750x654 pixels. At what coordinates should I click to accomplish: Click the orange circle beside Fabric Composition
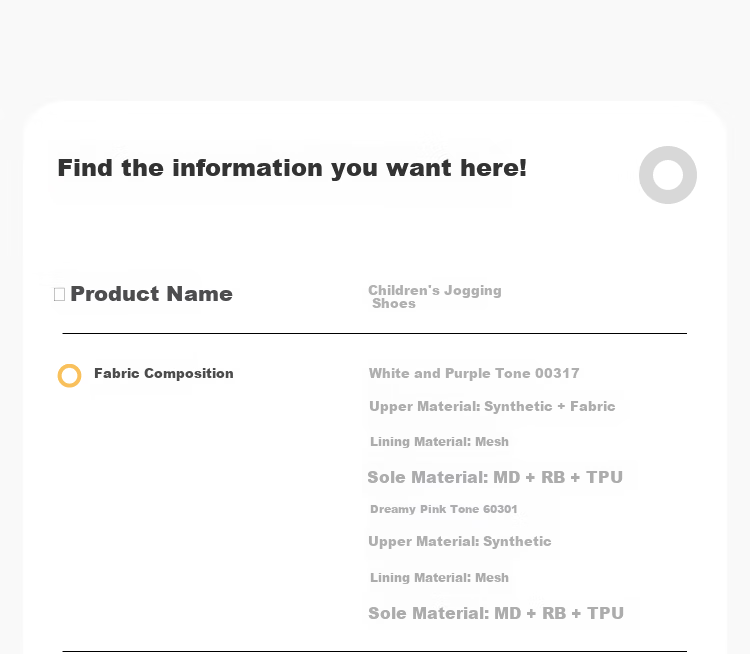69,376
